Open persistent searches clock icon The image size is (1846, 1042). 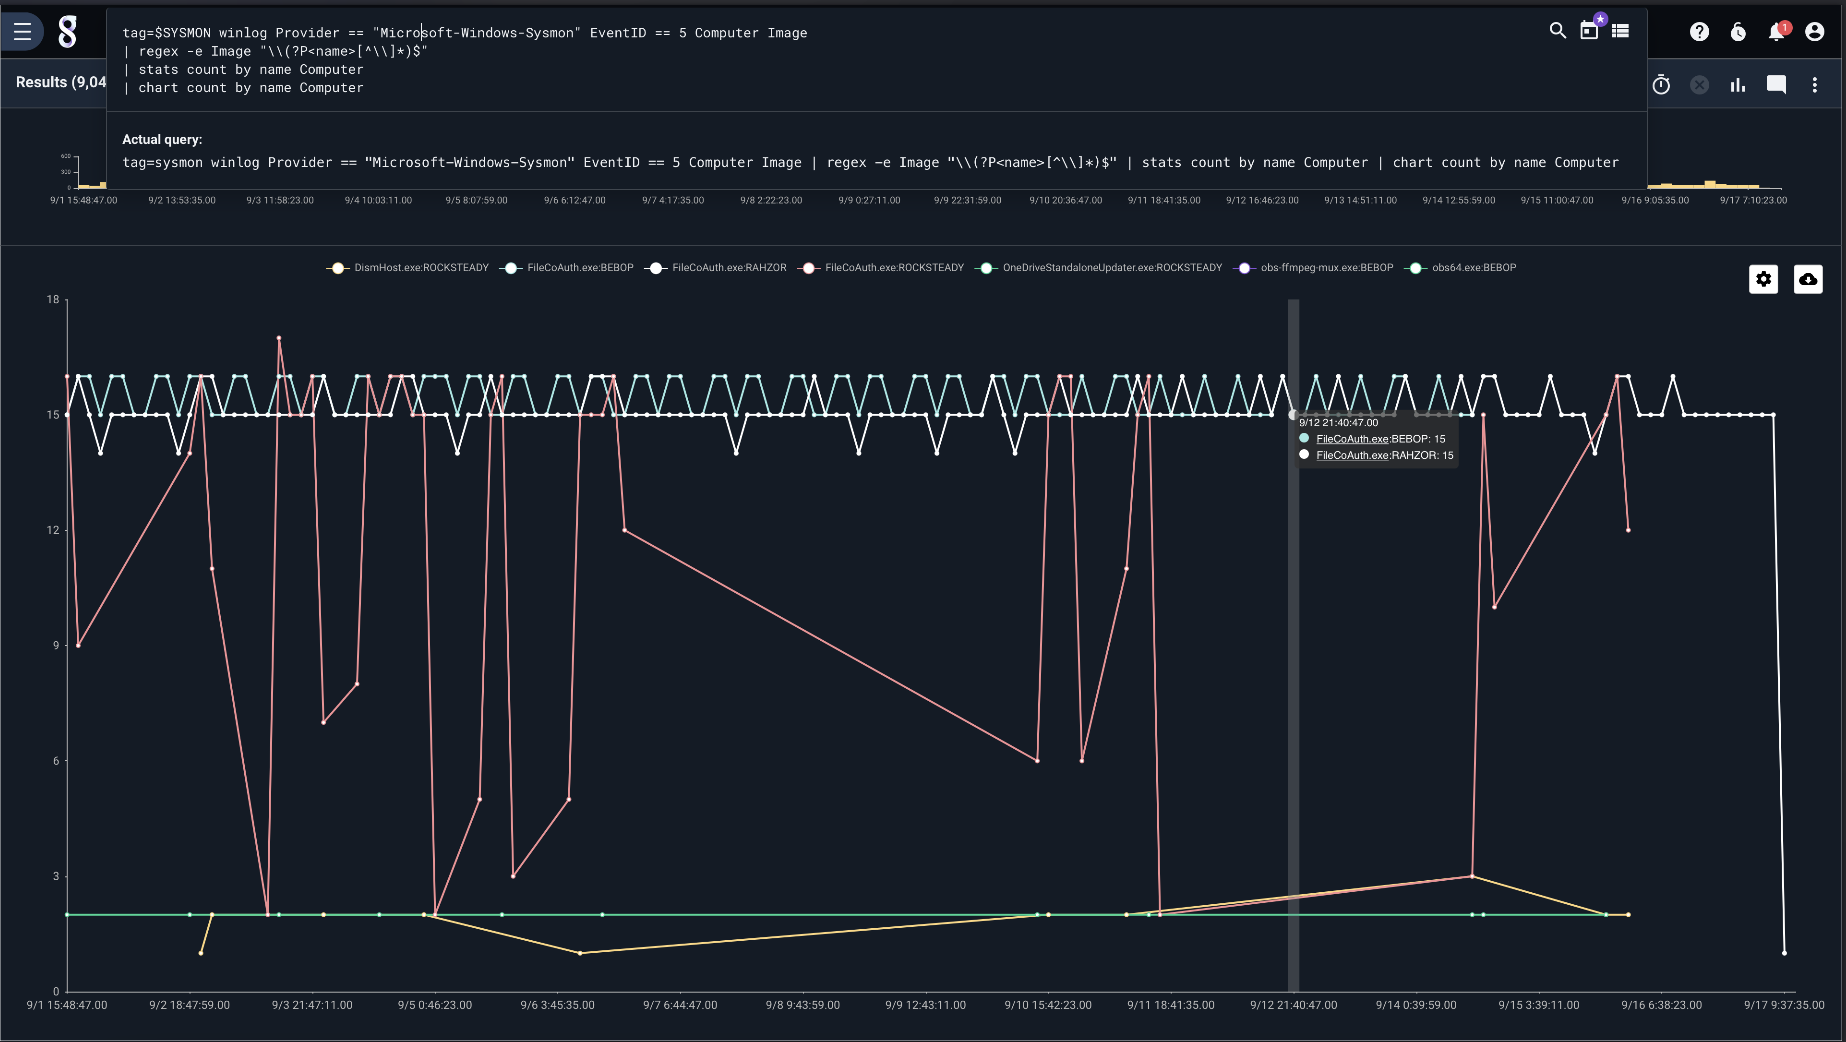[1738, 32]
